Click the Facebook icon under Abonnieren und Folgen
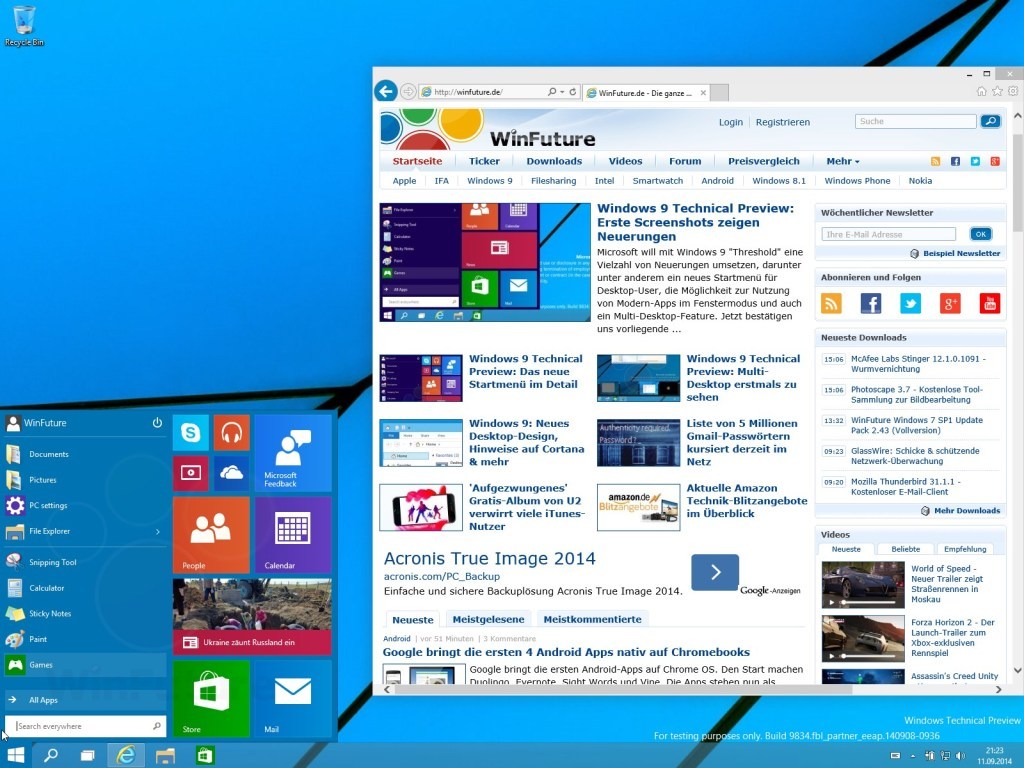 coord(871,303)
